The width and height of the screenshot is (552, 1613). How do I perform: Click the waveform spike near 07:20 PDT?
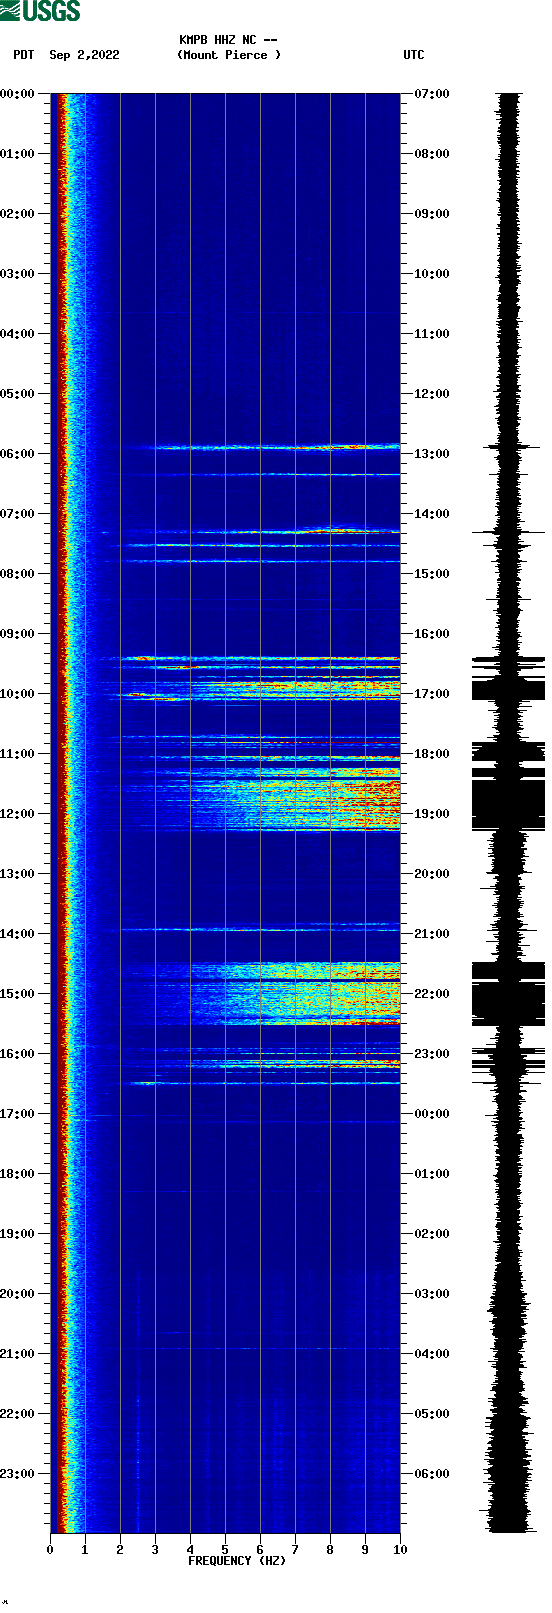pyautogui.click(x=508, y=532)
